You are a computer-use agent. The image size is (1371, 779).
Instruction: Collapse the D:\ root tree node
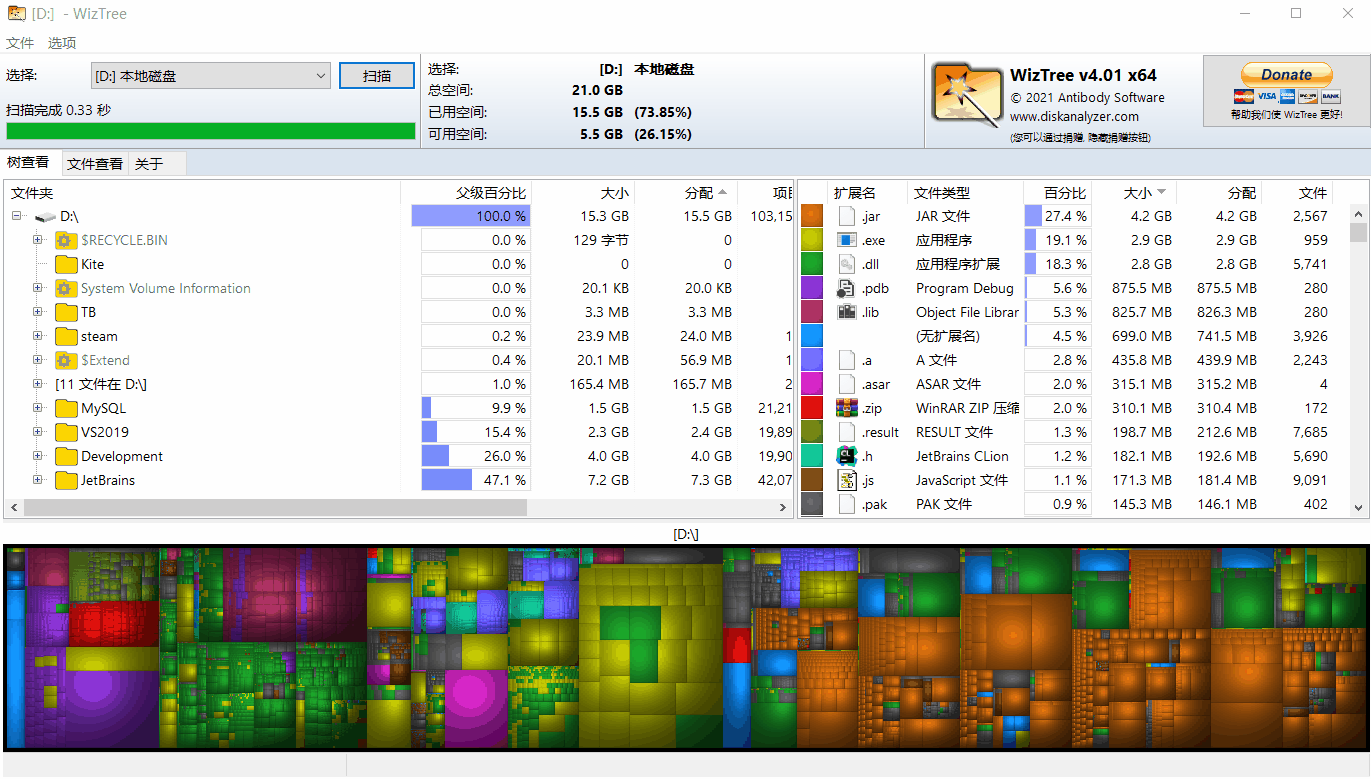17,216
